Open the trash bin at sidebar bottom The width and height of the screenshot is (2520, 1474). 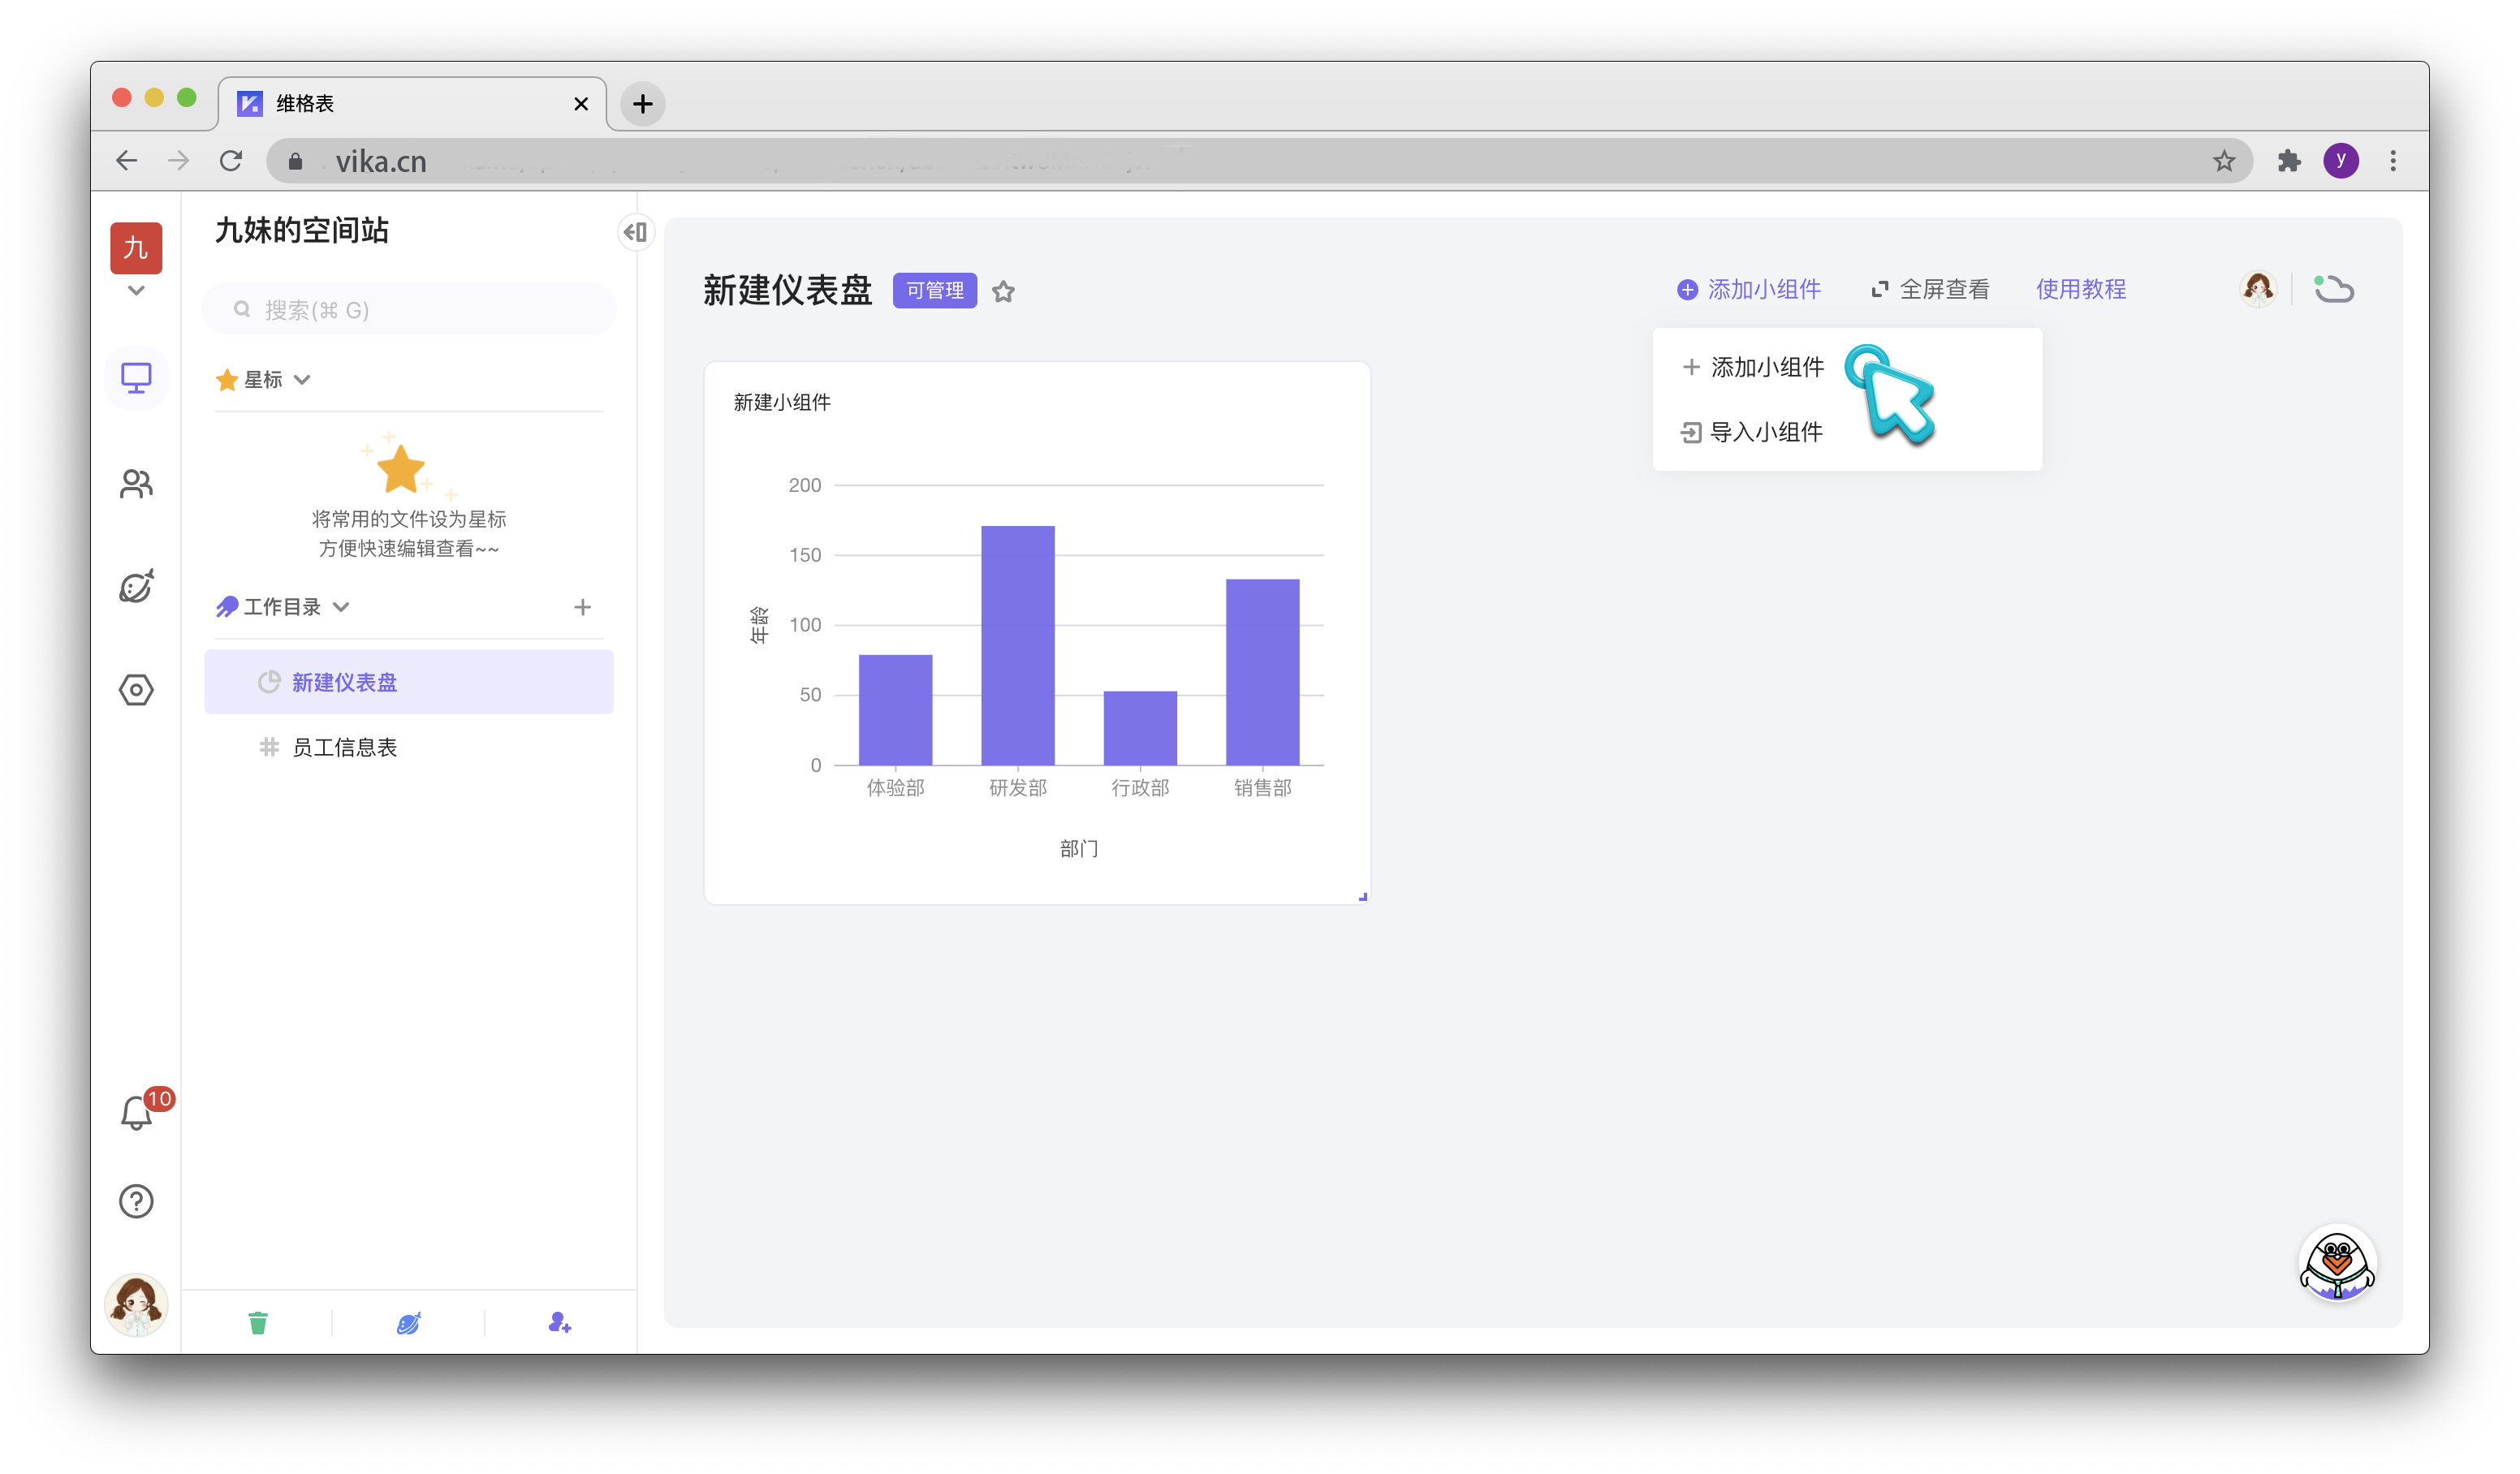258,1322
